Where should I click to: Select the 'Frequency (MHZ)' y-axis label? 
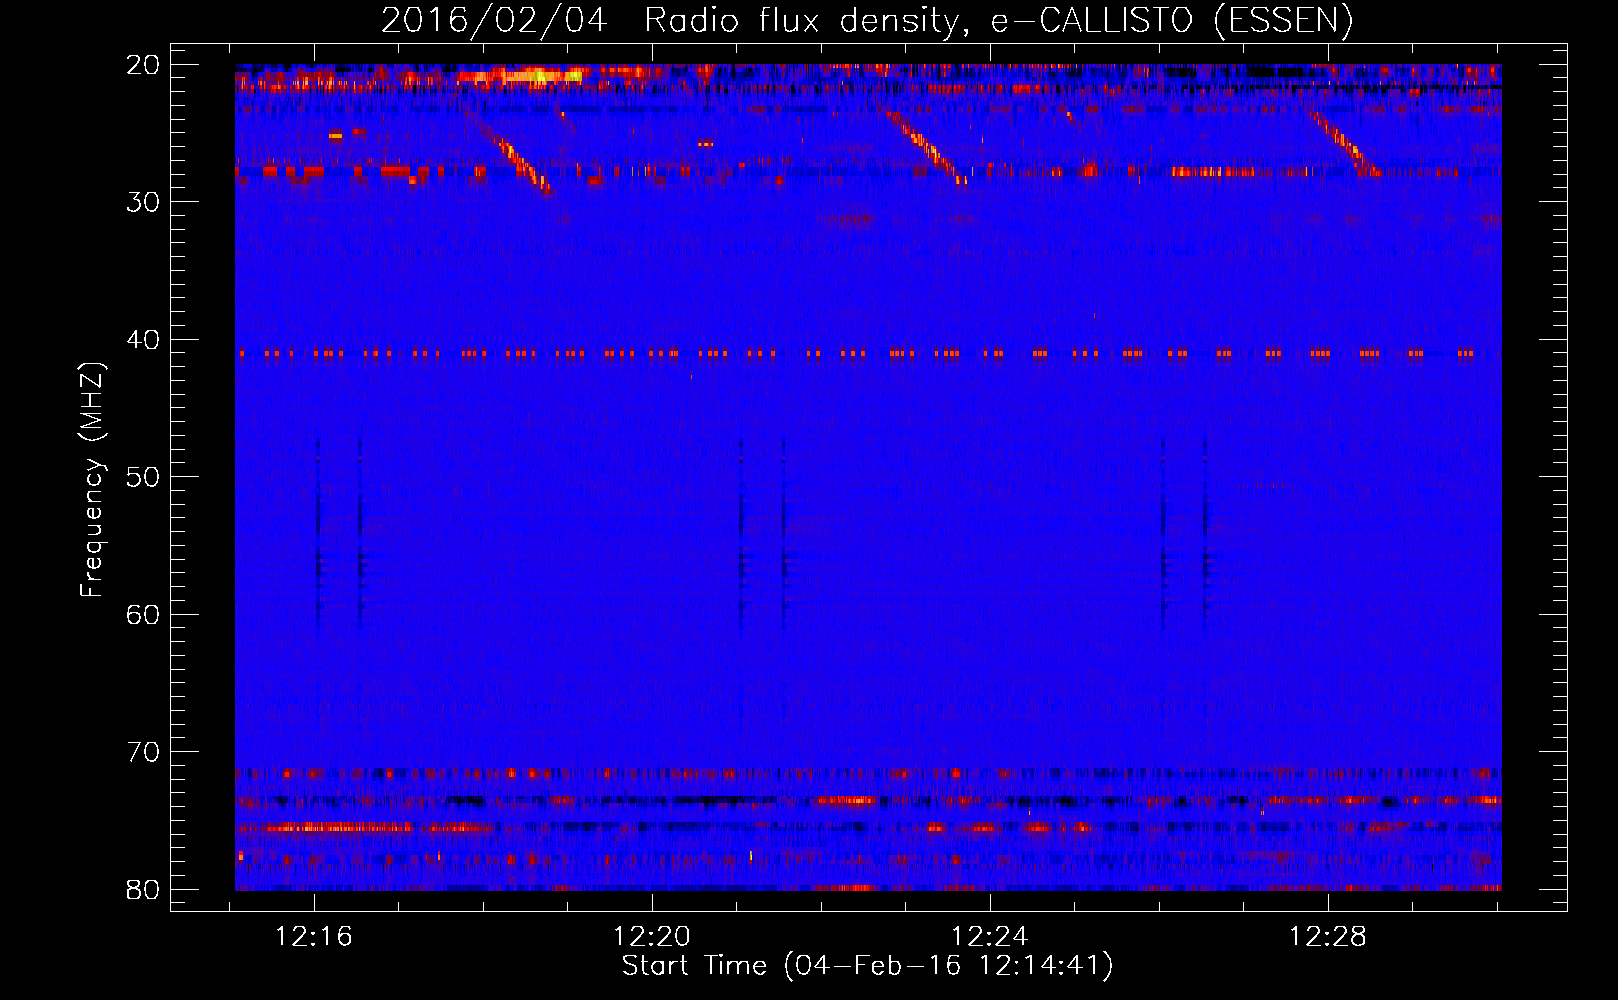coord(92,480)
